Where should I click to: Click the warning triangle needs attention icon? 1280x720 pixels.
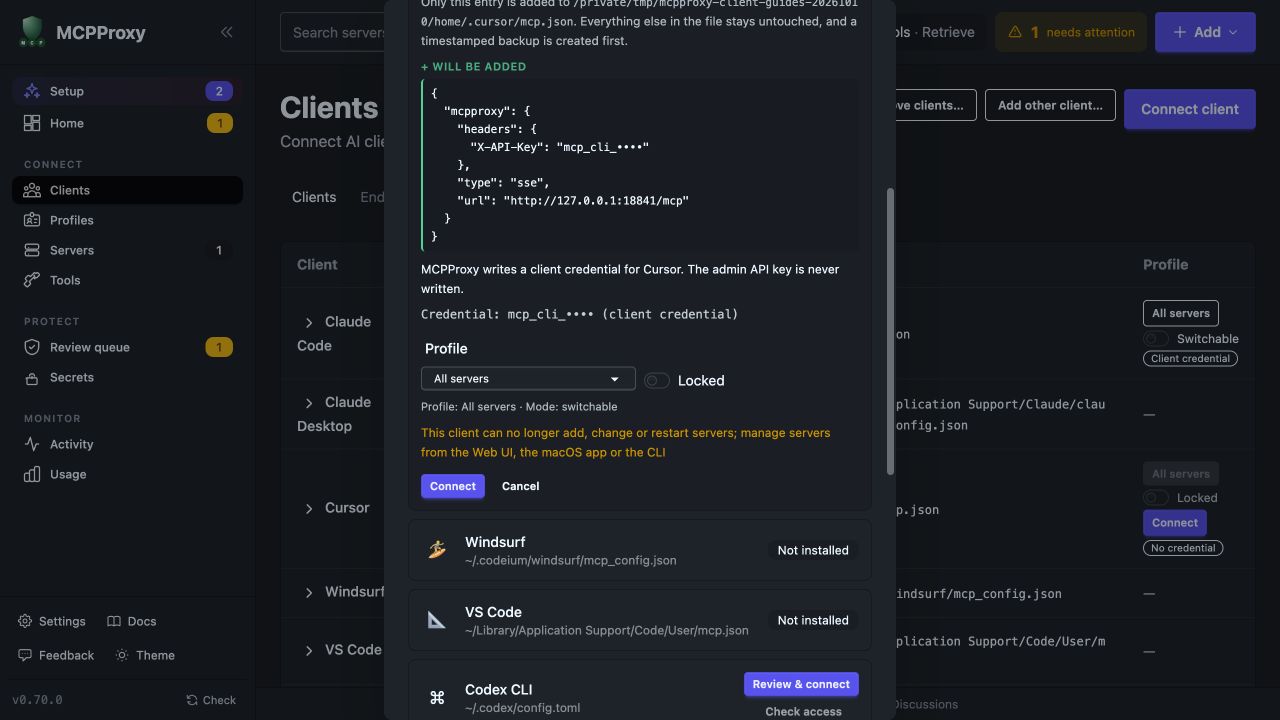pos(1015,32)
